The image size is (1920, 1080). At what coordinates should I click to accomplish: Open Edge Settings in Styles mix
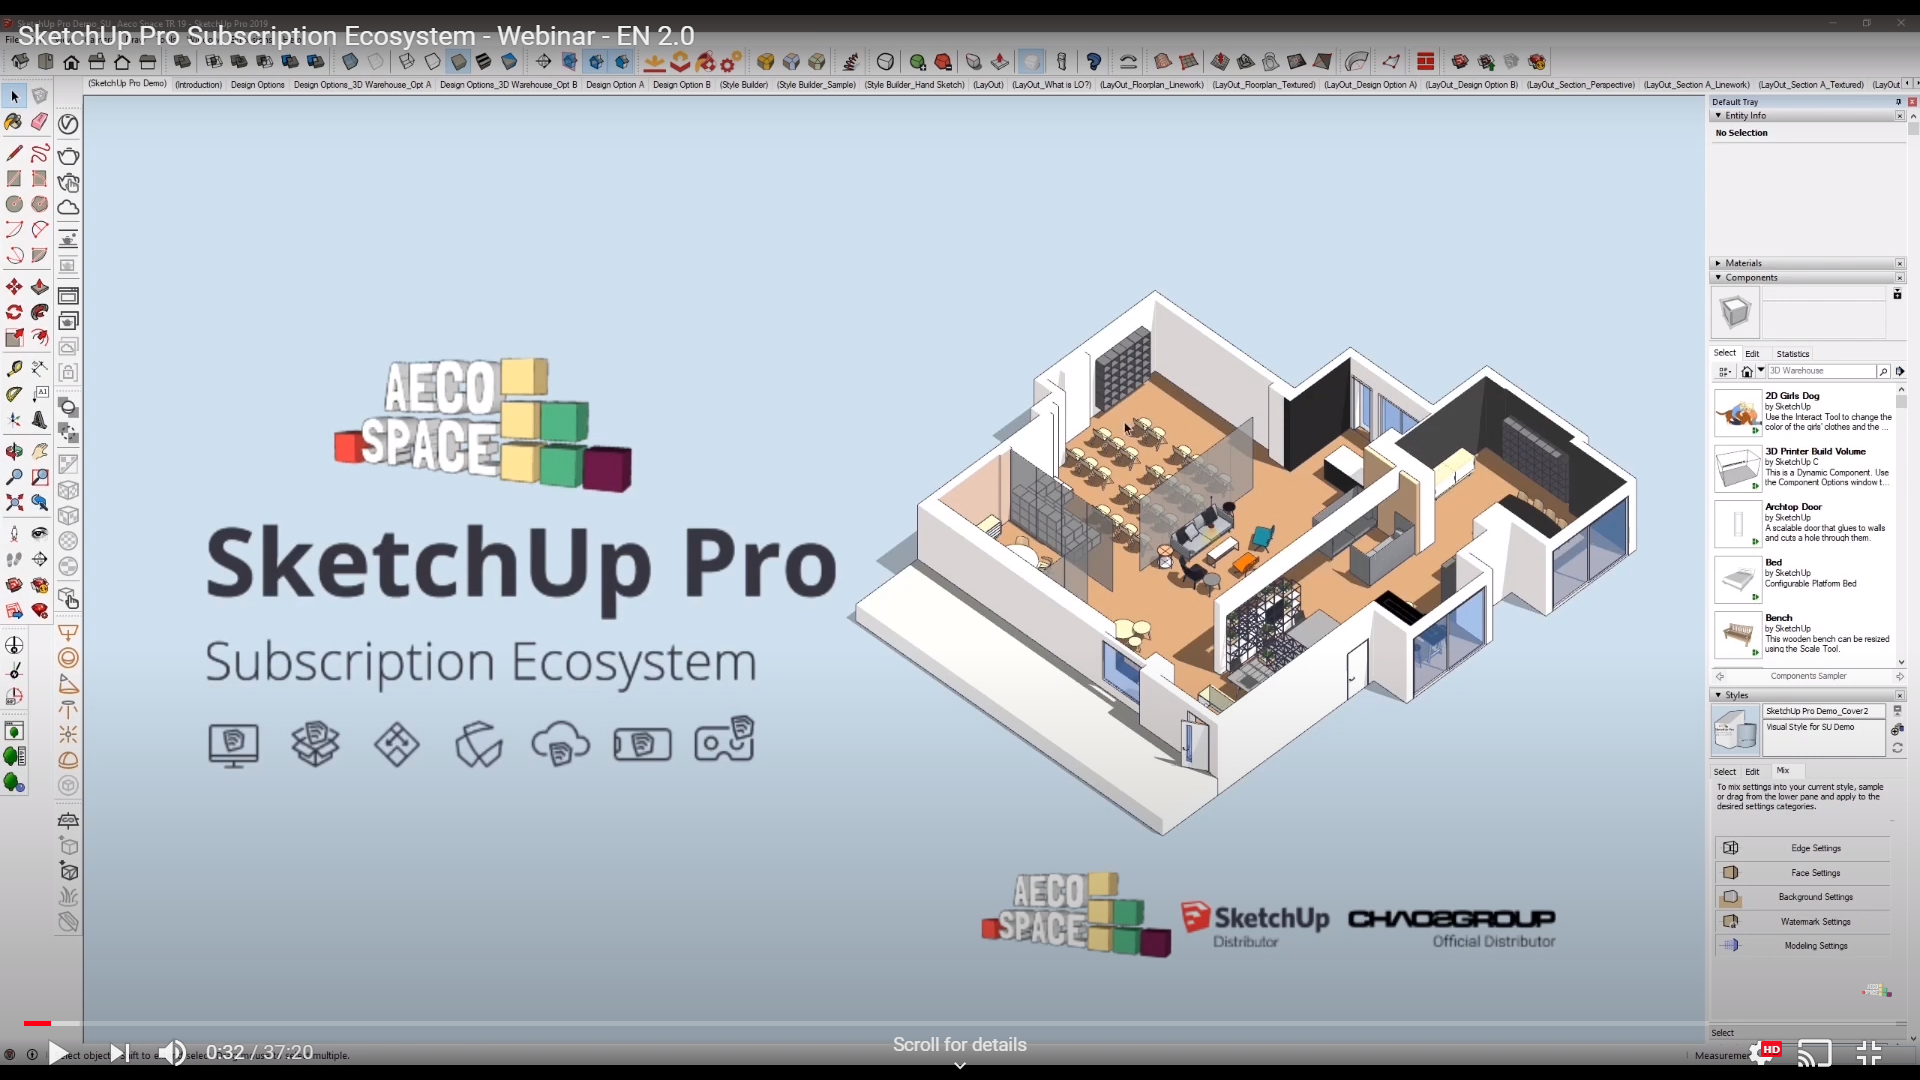coord(1803,848)
